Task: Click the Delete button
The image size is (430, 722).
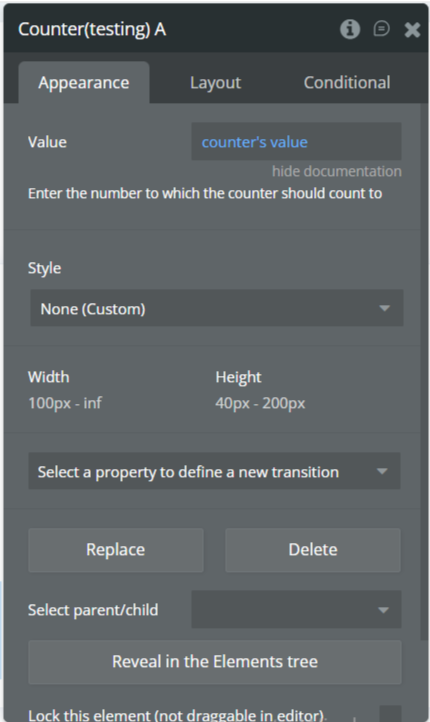Action: click(x=313, y=550)
